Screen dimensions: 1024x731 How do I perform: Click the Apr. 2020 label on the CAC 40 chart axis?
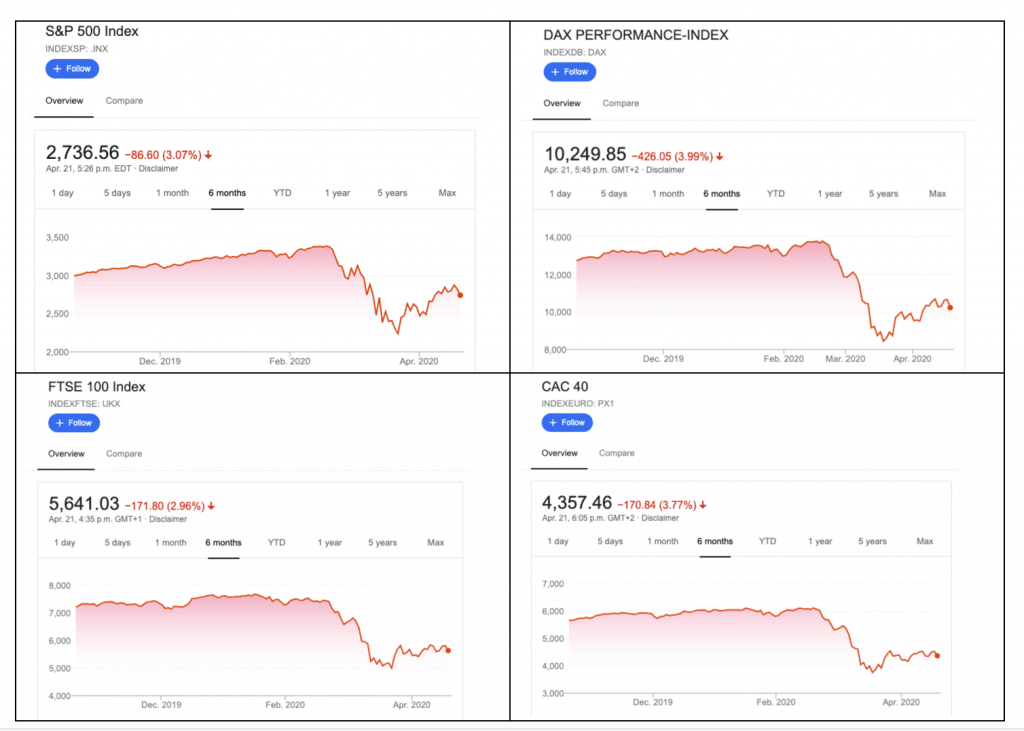point(902,702)
